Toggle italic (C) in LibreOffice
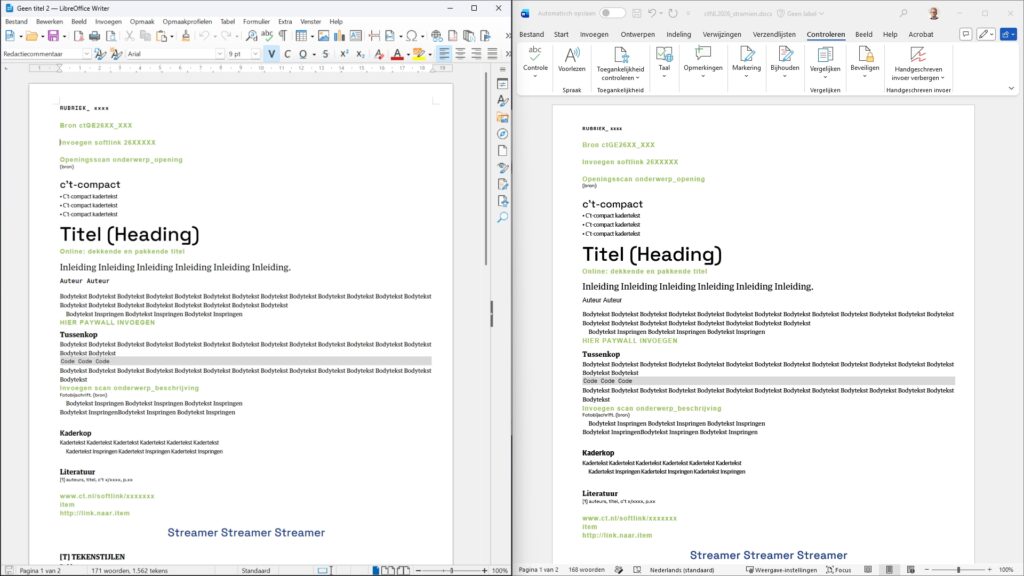 coord(287,54)
